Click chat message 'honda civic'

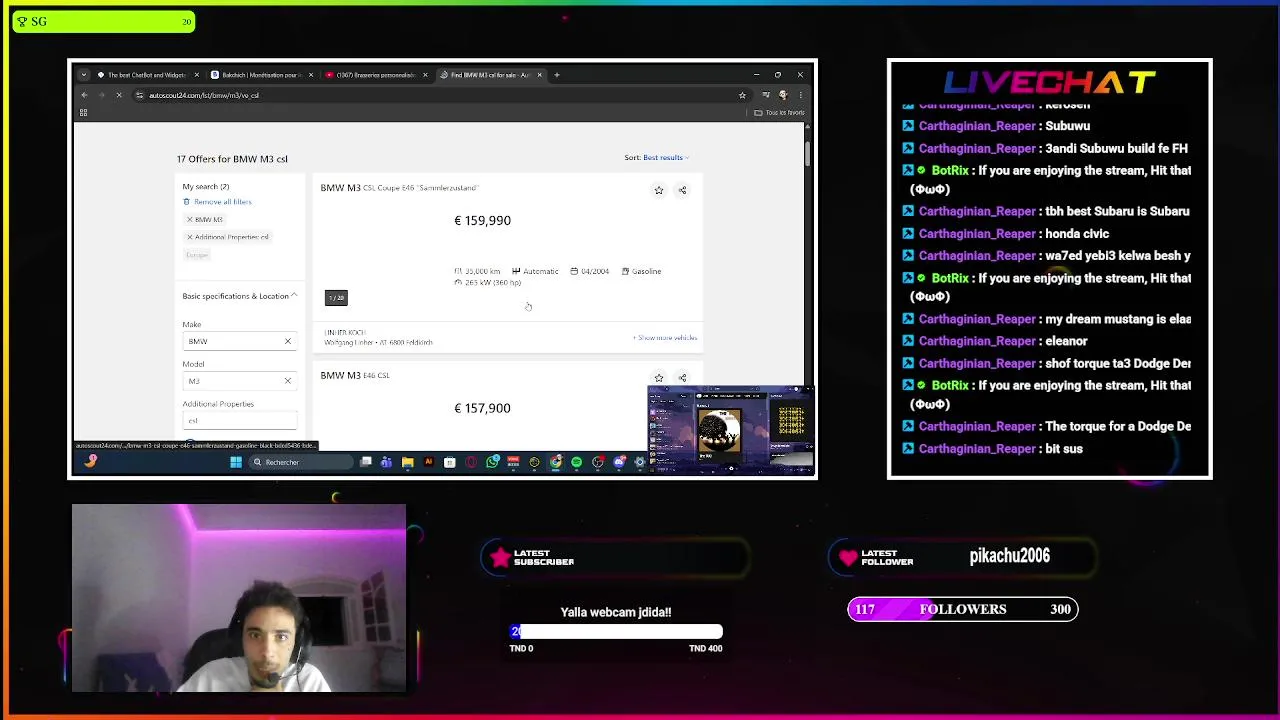coord(1076,234)
